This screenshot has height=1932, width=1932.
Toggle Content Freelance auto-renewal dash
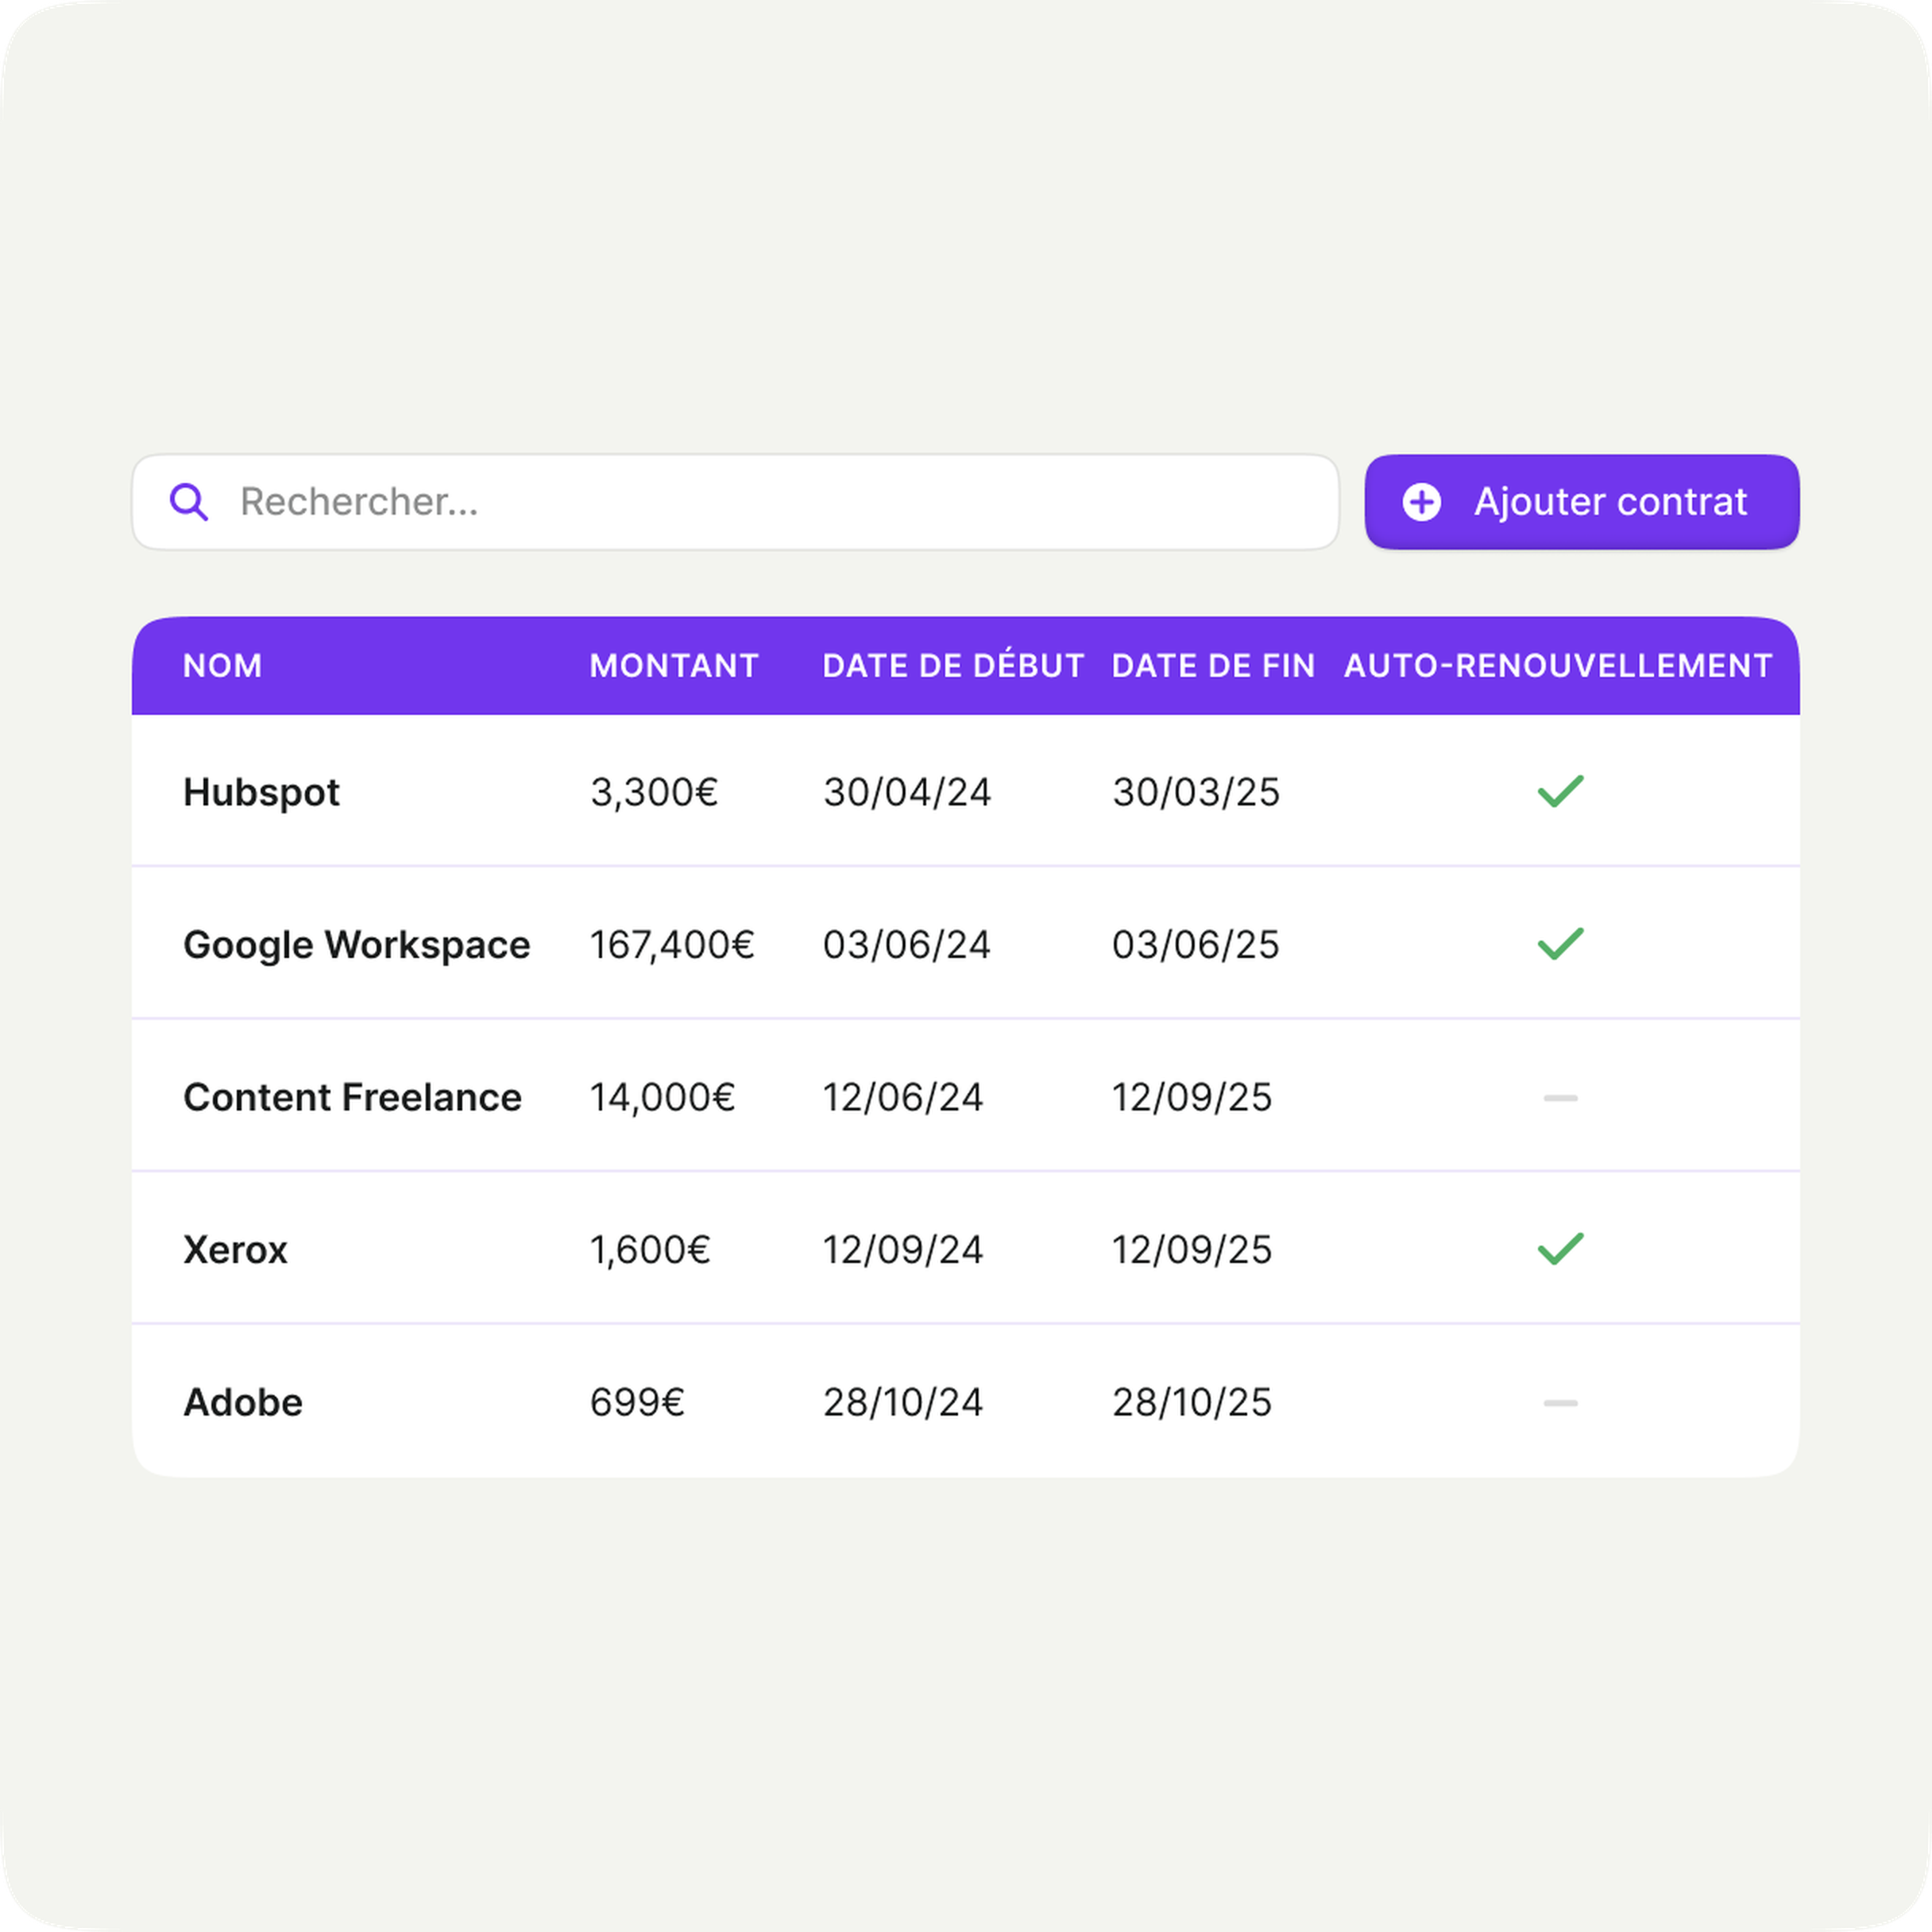pyautogui.click(x=1559, y=1098)
